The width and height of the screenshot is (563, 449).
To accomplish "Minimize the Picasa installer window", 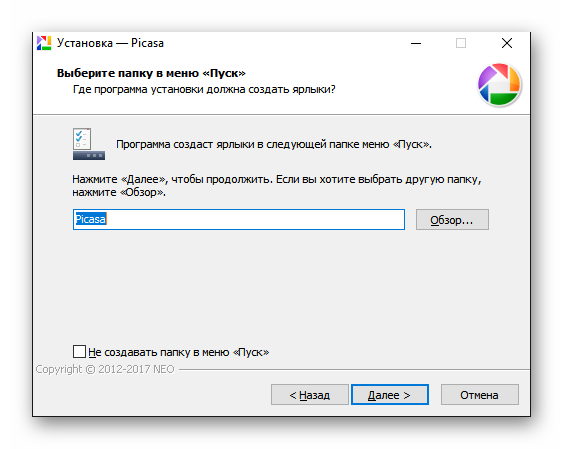I will click(416, 43).
